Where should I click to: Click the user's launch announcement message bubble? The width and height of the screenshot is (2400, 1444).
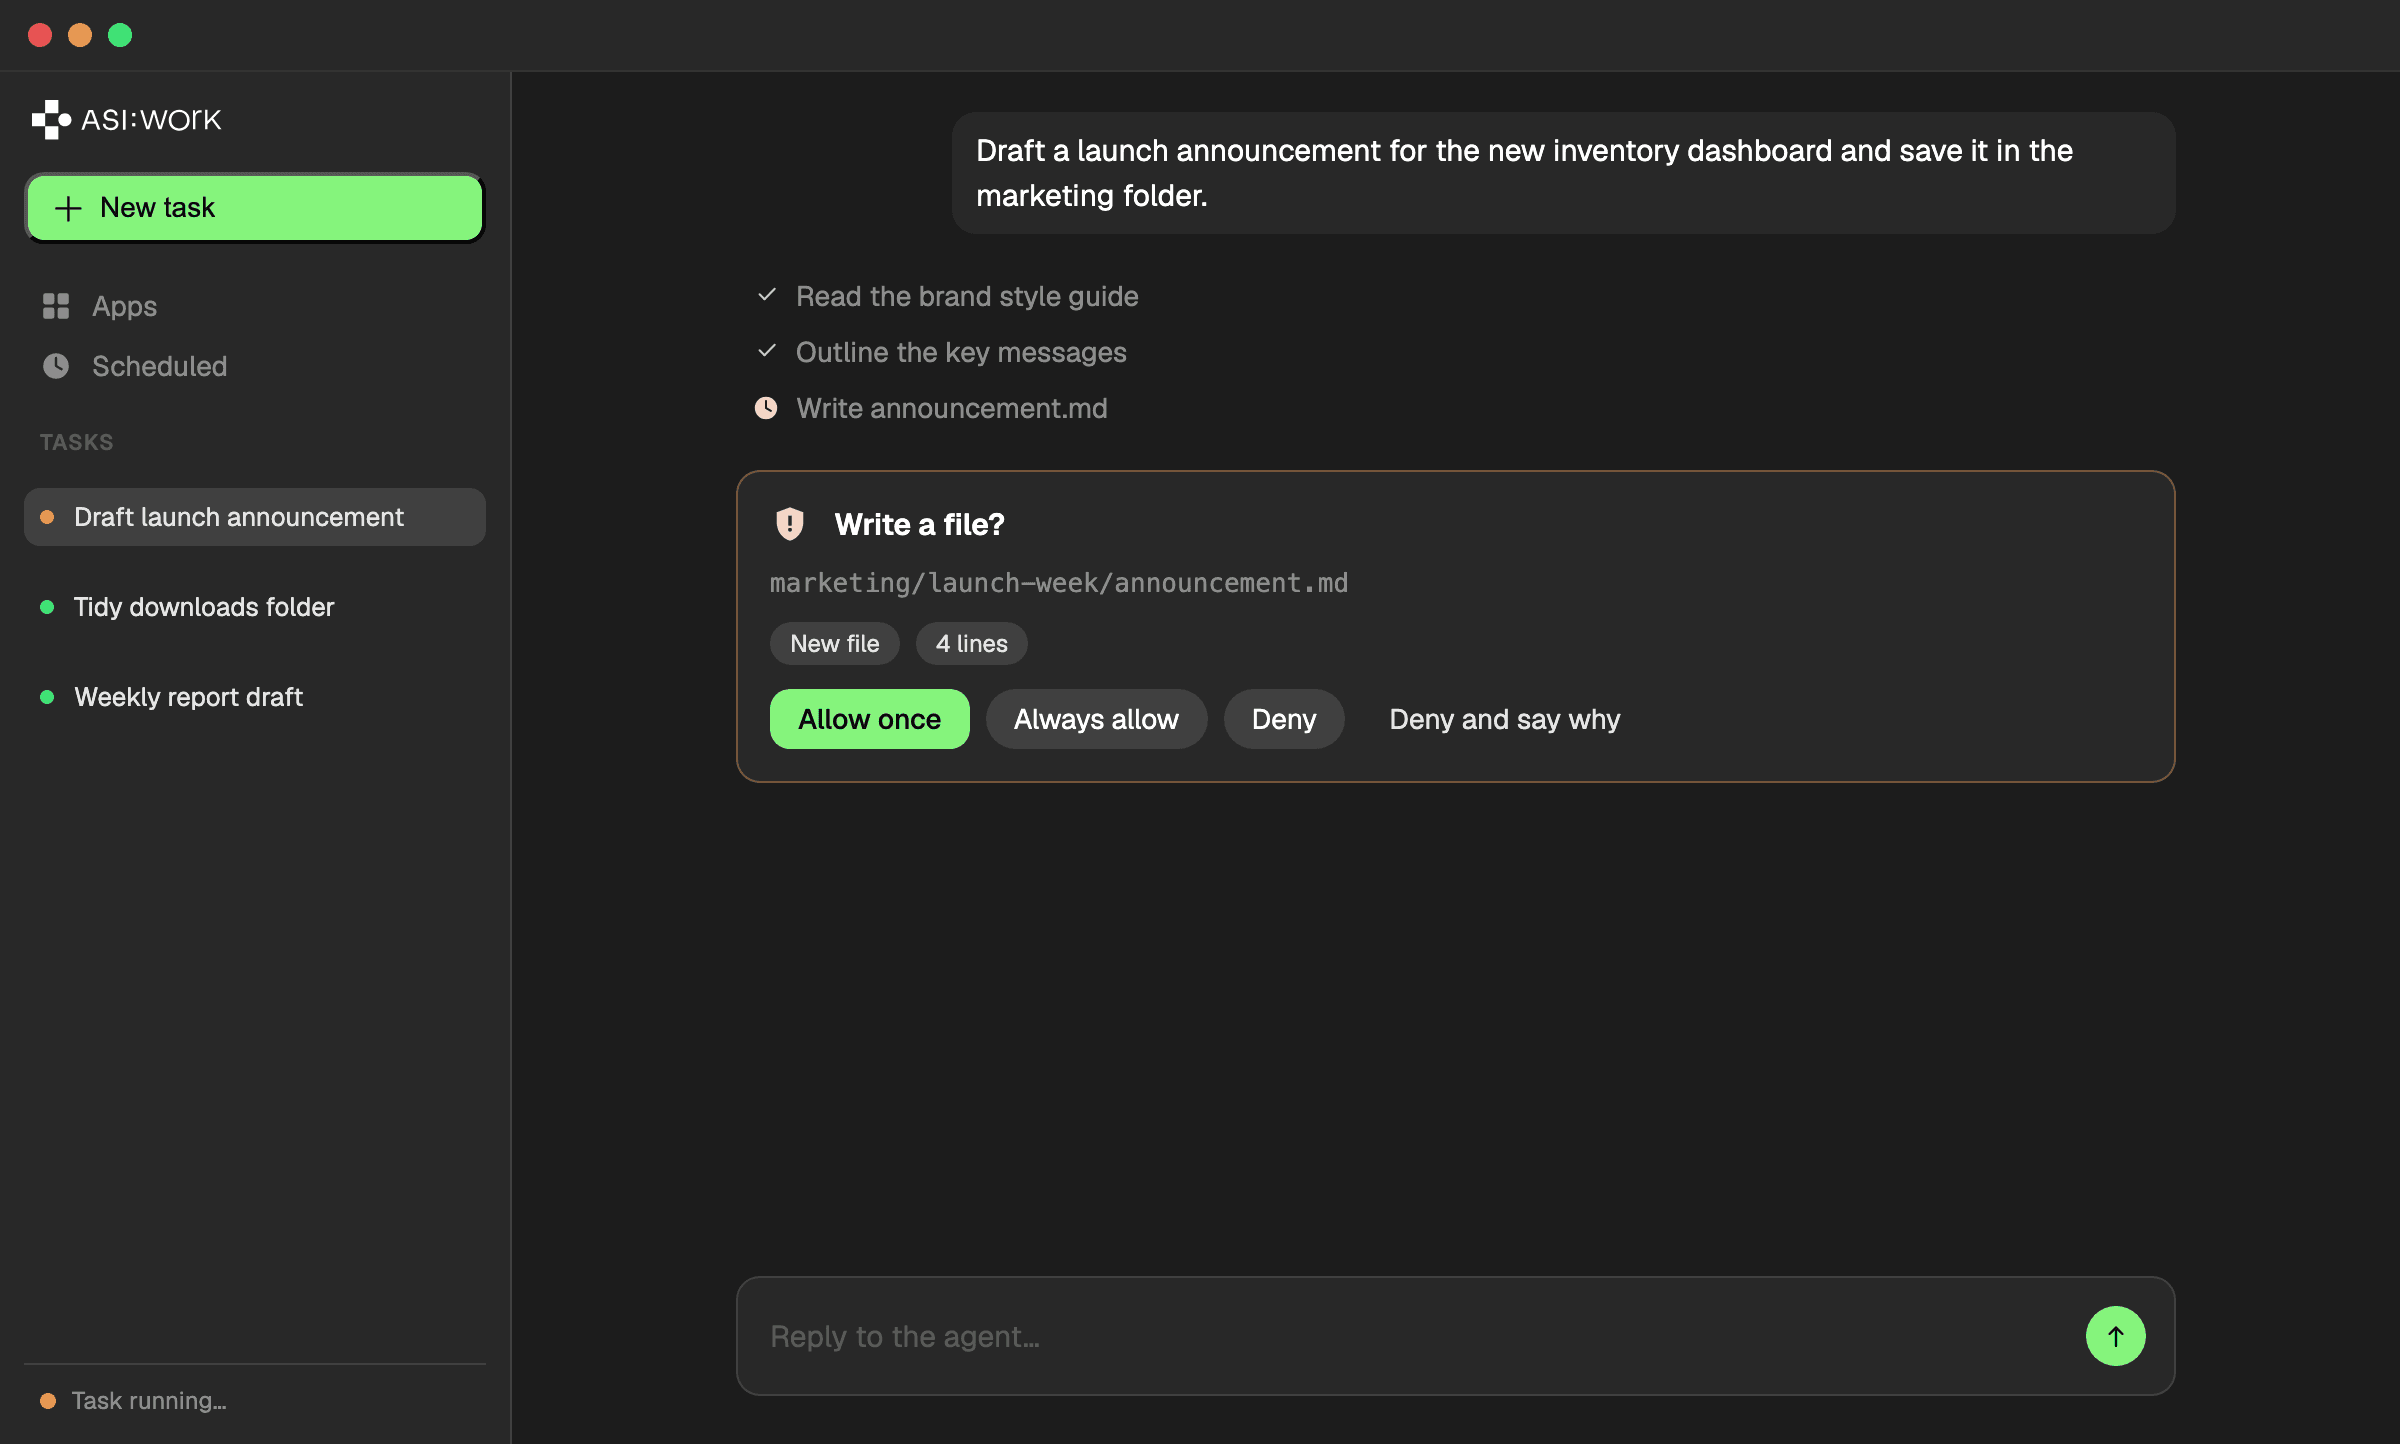(x=1563, y=173)
